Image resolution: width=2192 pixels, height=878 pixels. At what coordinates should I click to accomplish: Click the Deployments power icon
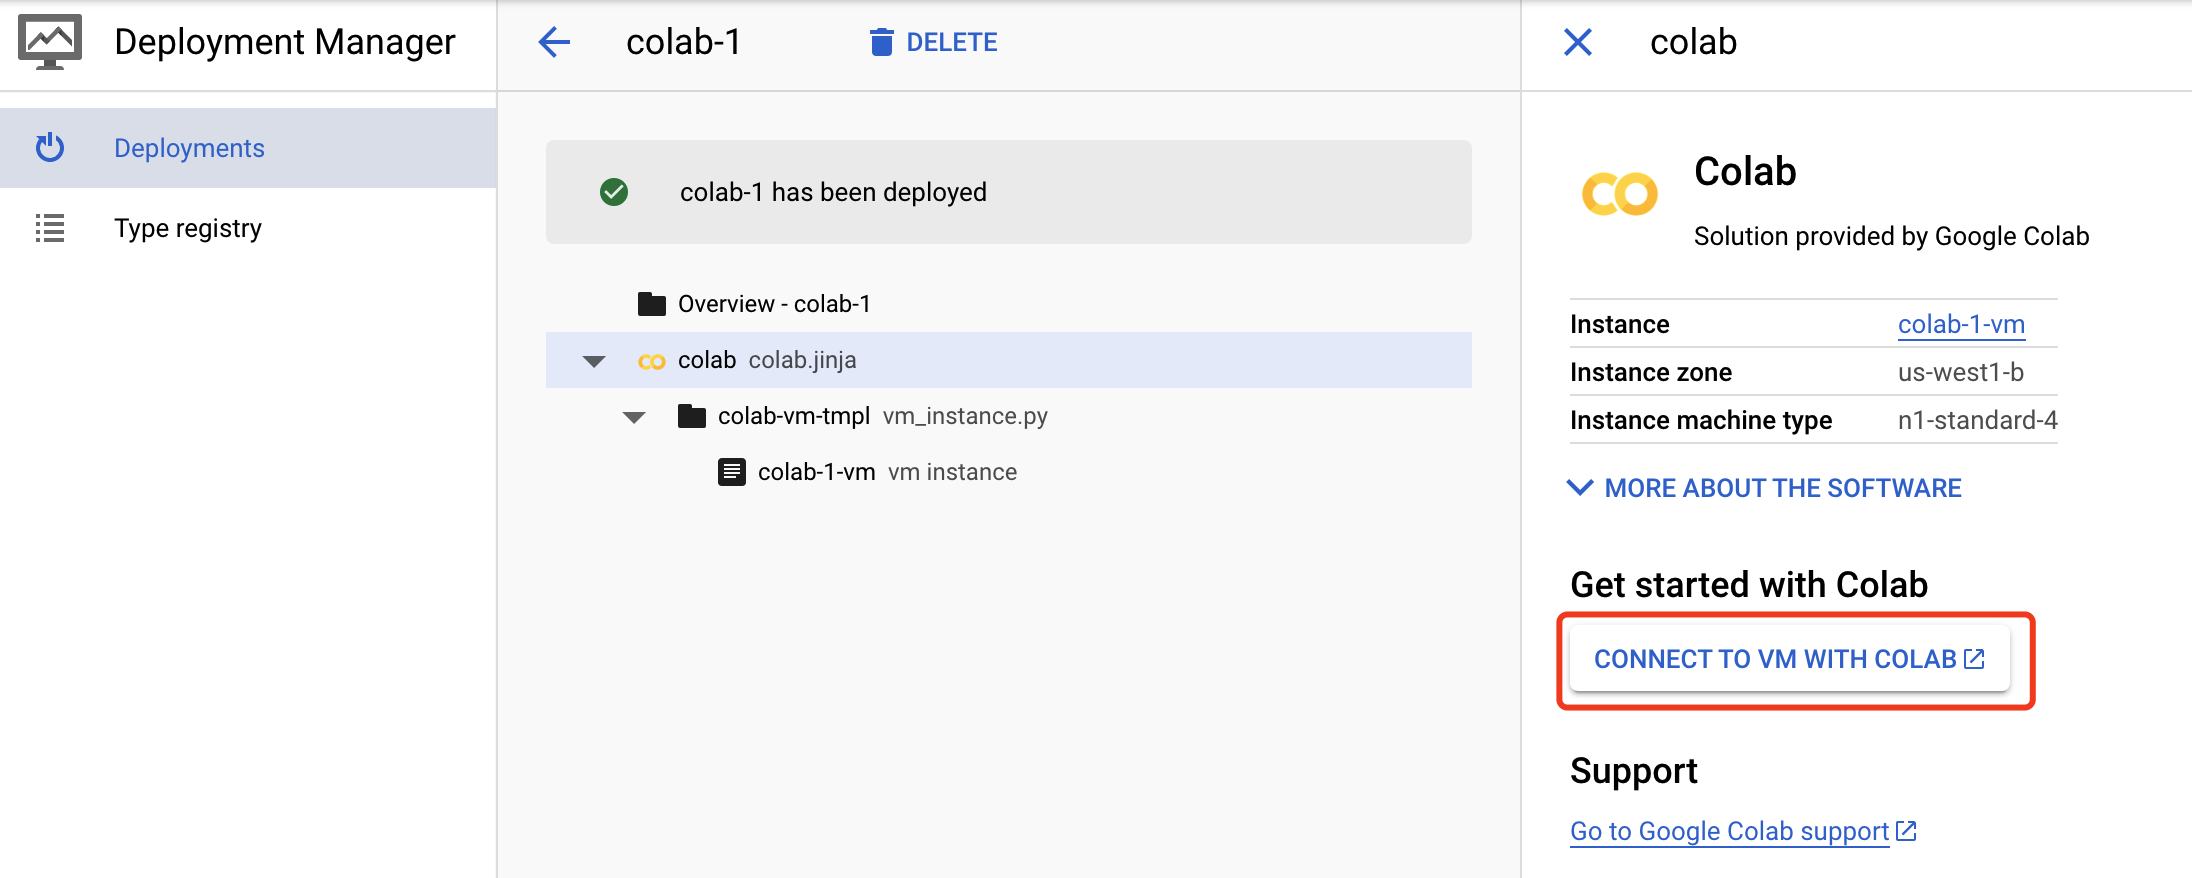click(x=50, y=148)
